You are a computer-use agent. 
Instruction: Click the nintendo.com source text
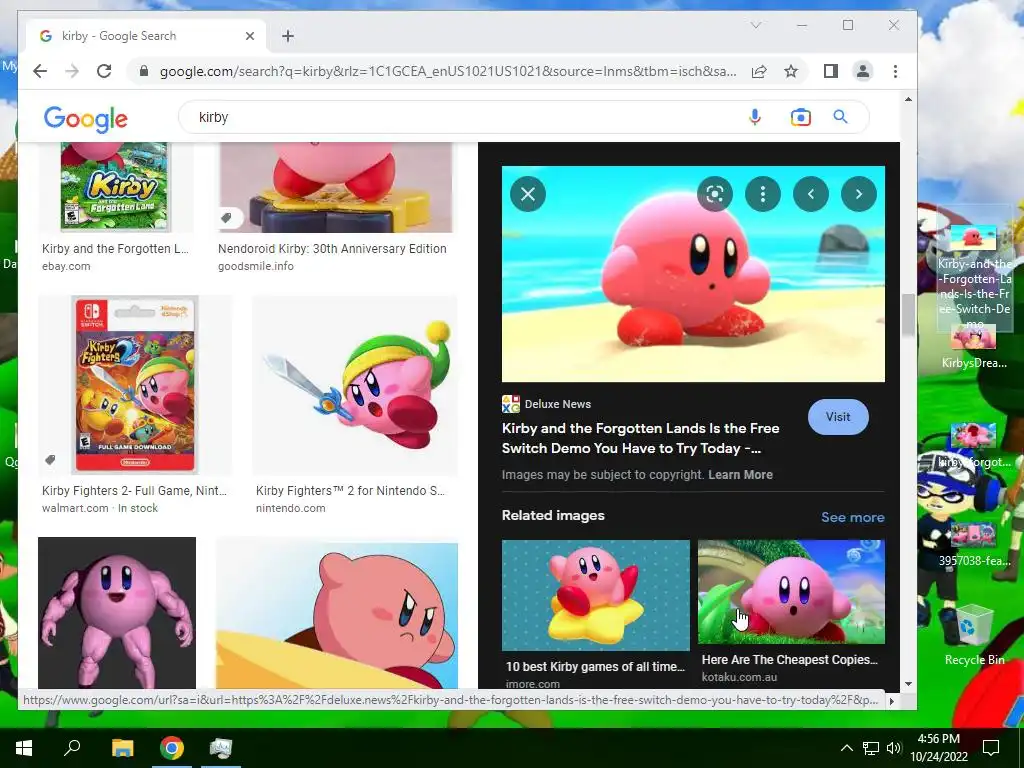(290, 508)
